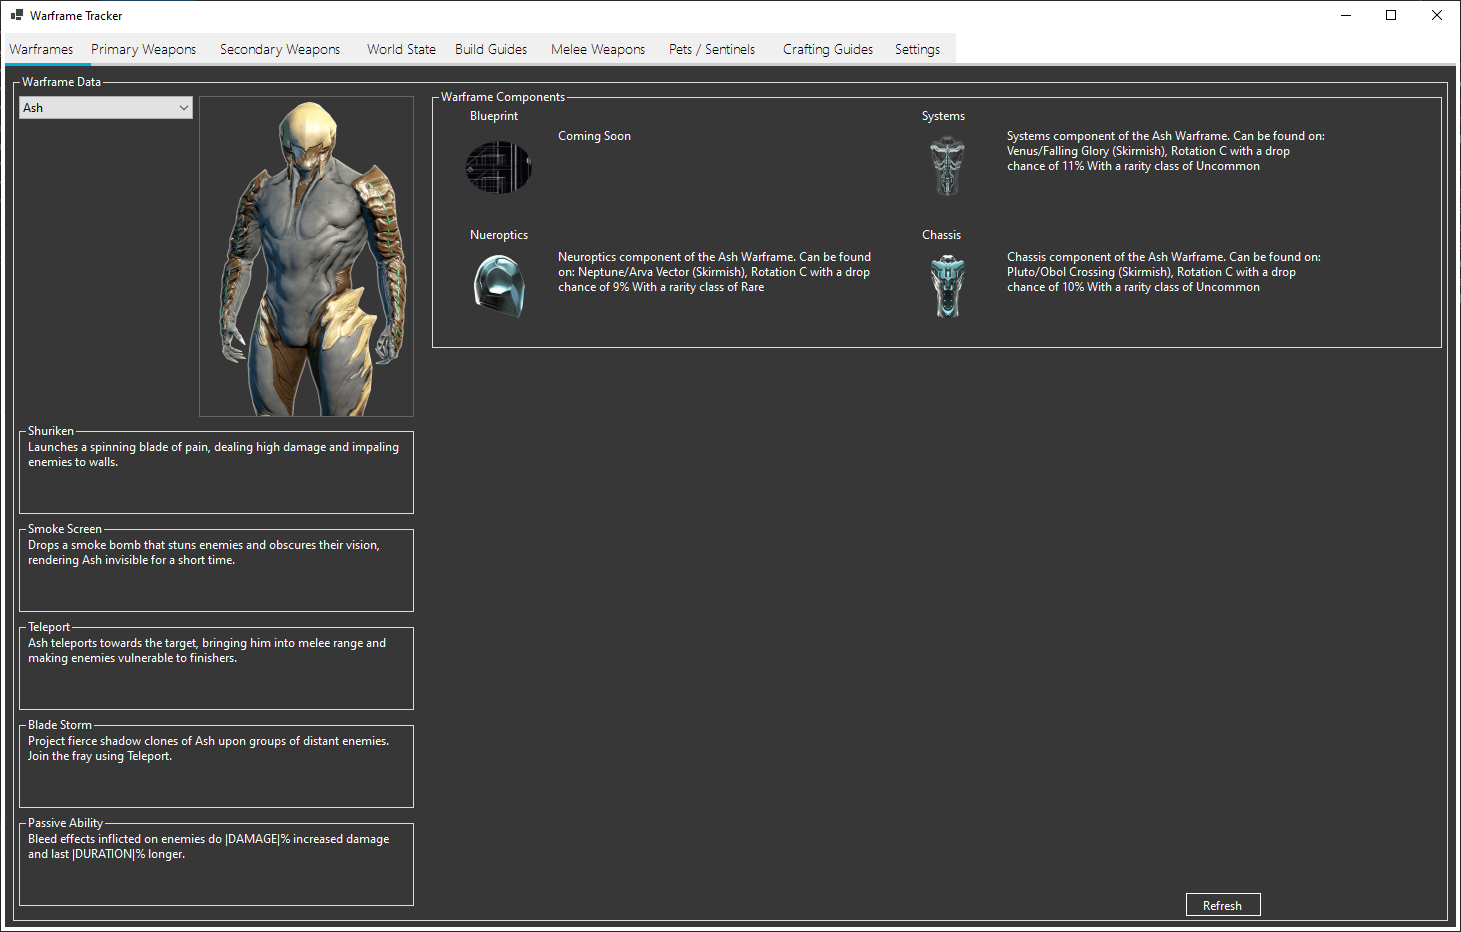Select the Melee Weapons tab
This screenshot has width=1461, height=932.
pos(597,48)
